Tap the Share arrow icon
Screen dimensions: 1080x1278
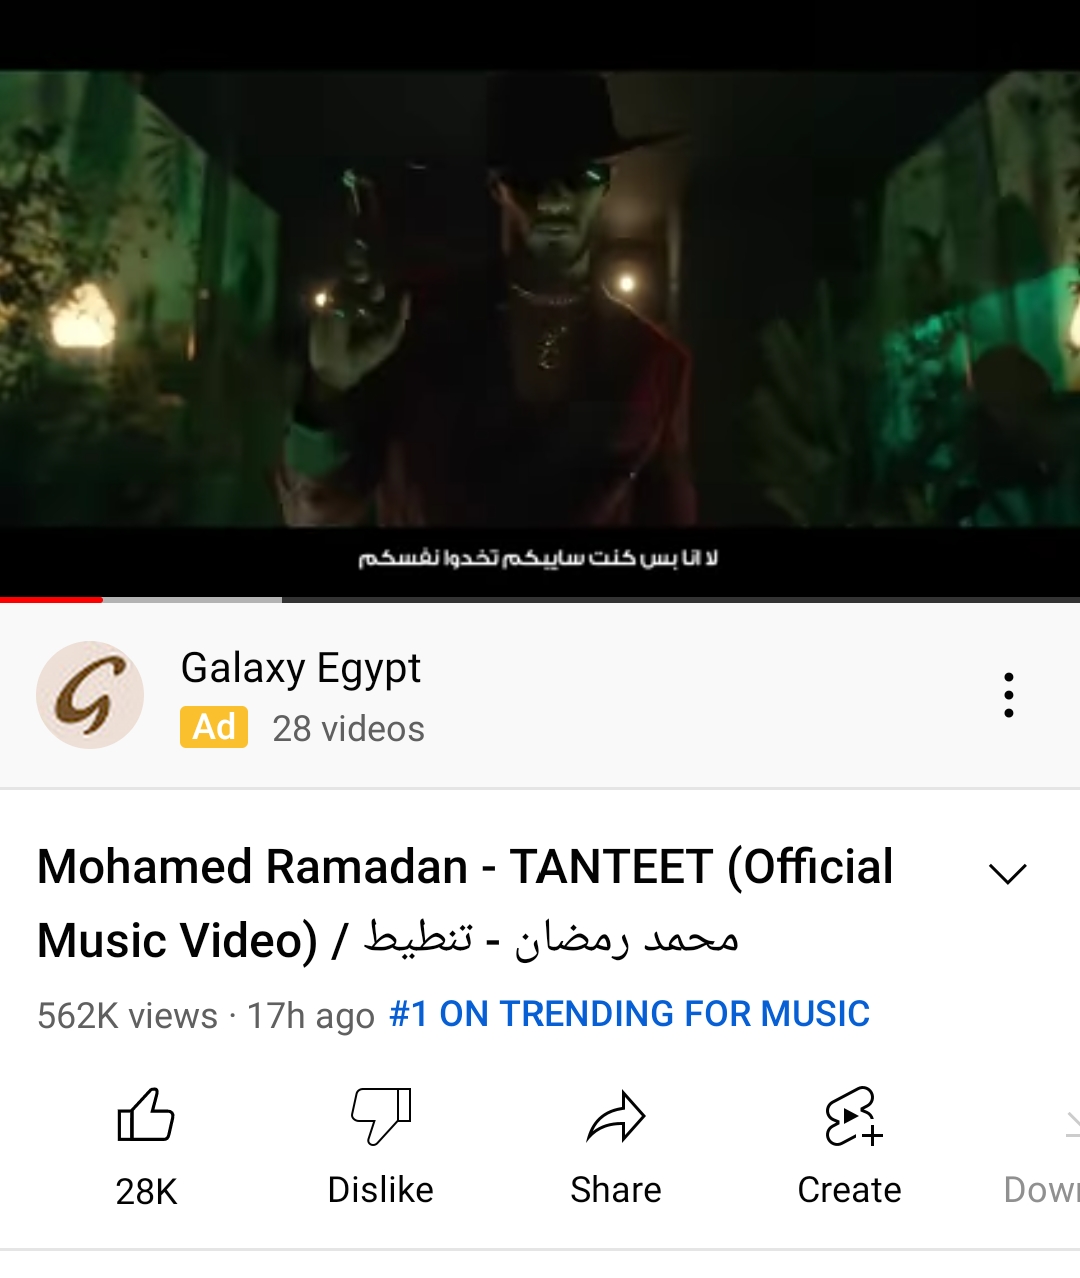(616, 1116)
